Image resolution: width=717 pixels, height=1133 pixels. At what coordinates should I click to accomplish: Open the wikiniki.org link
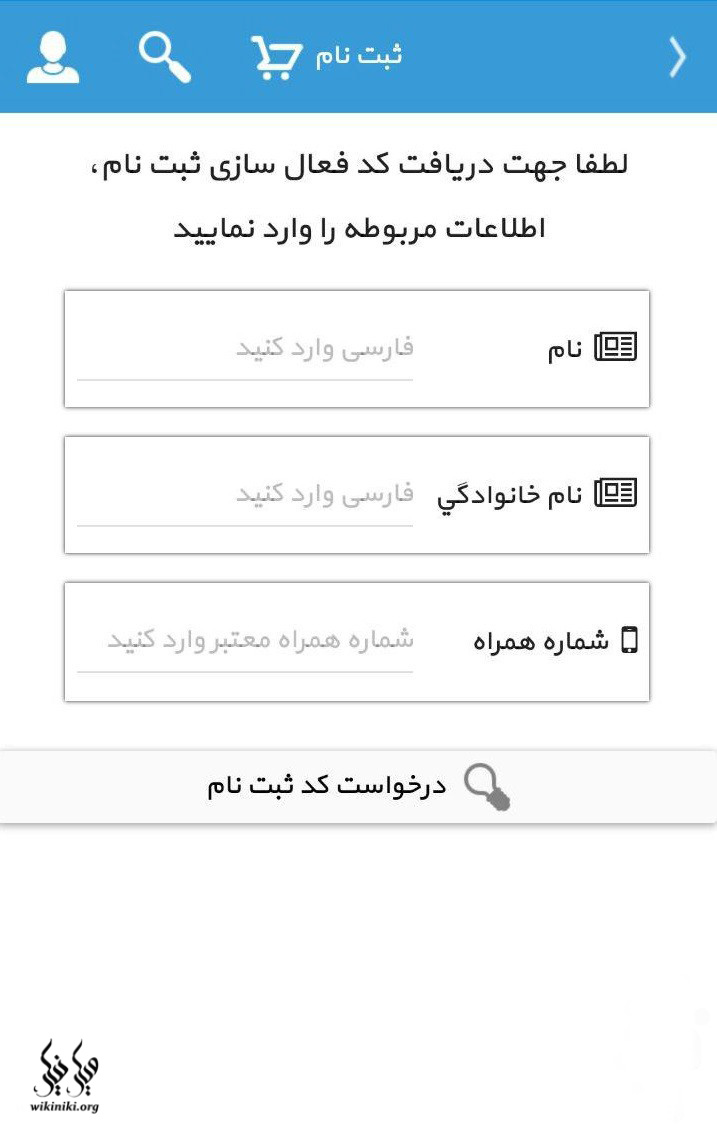[66, 1106]
